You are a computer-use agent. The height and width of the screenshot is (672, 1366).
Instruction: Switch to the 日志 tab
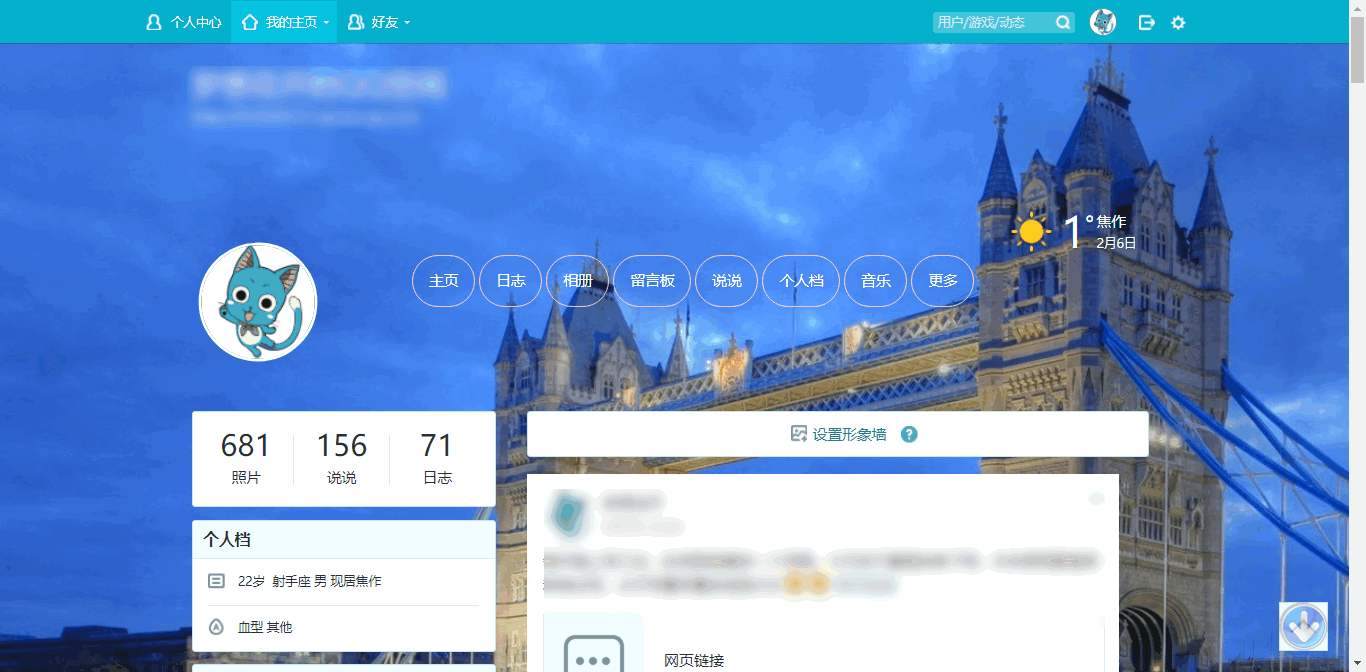[510, 281]
